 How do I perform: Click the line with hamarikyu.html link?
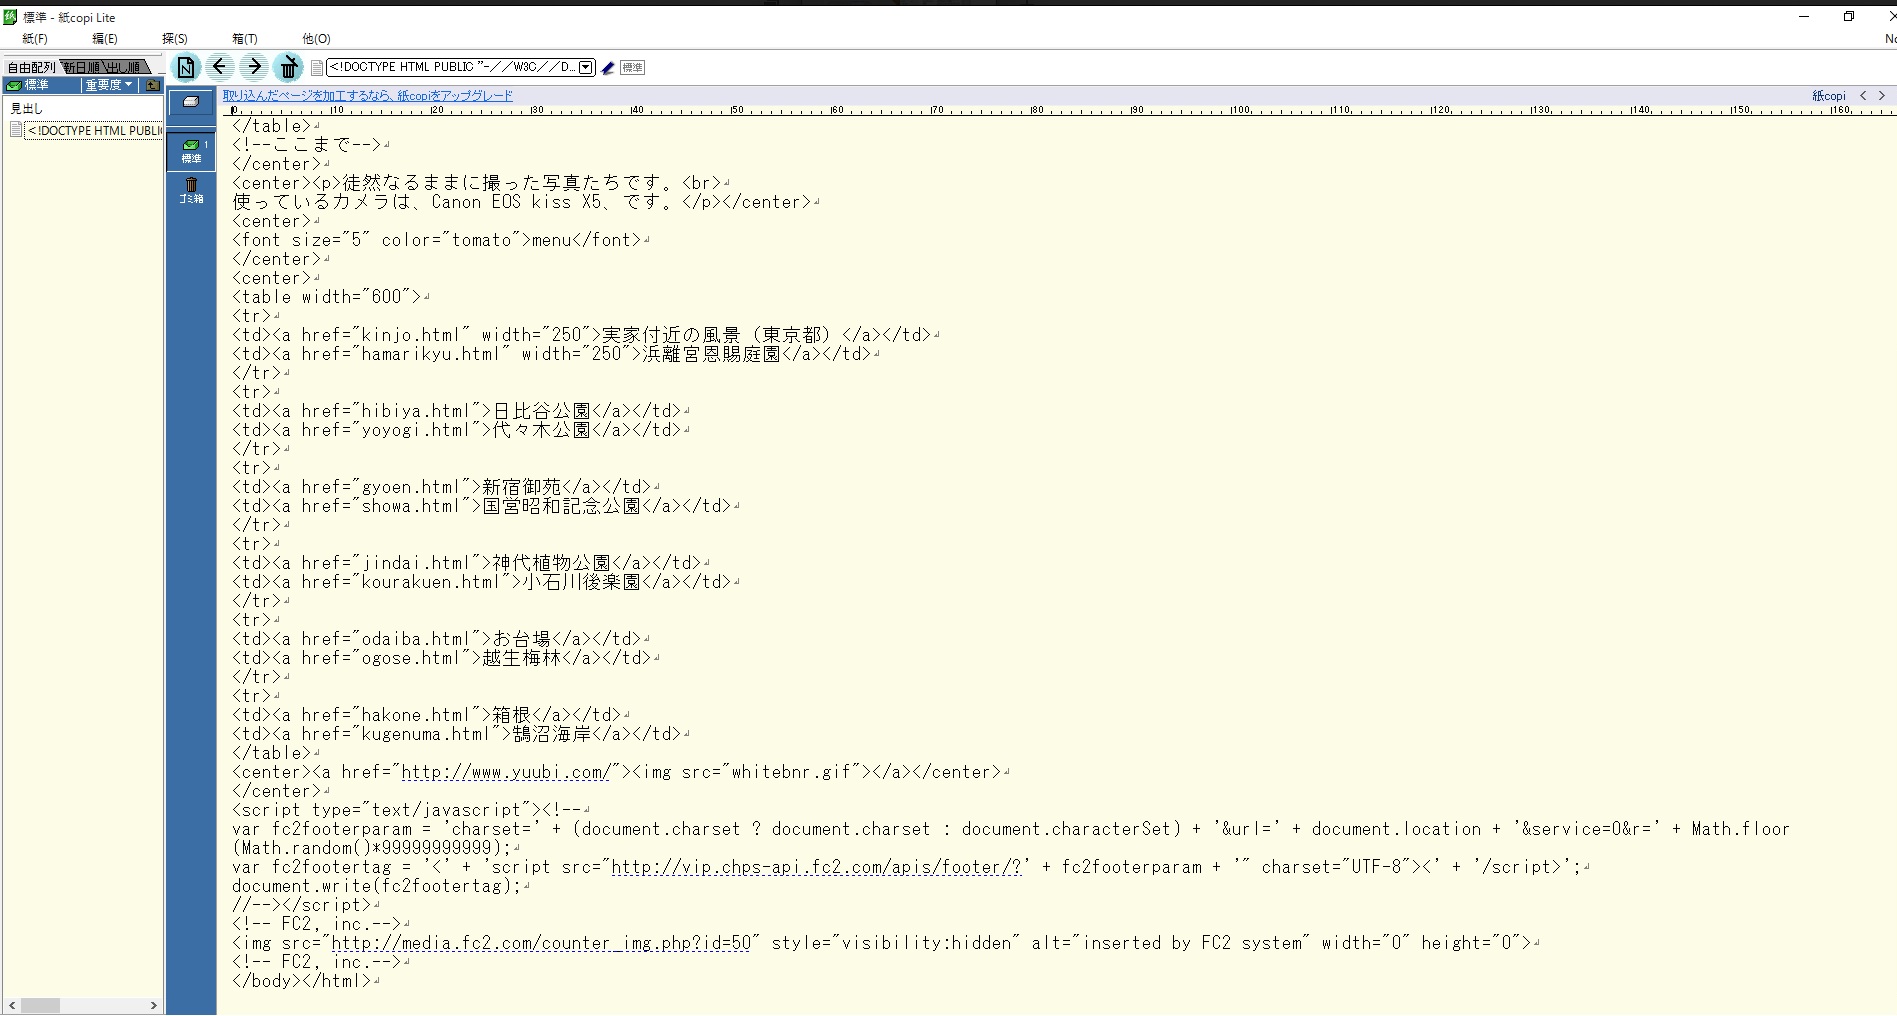click(x=556, y=354)
